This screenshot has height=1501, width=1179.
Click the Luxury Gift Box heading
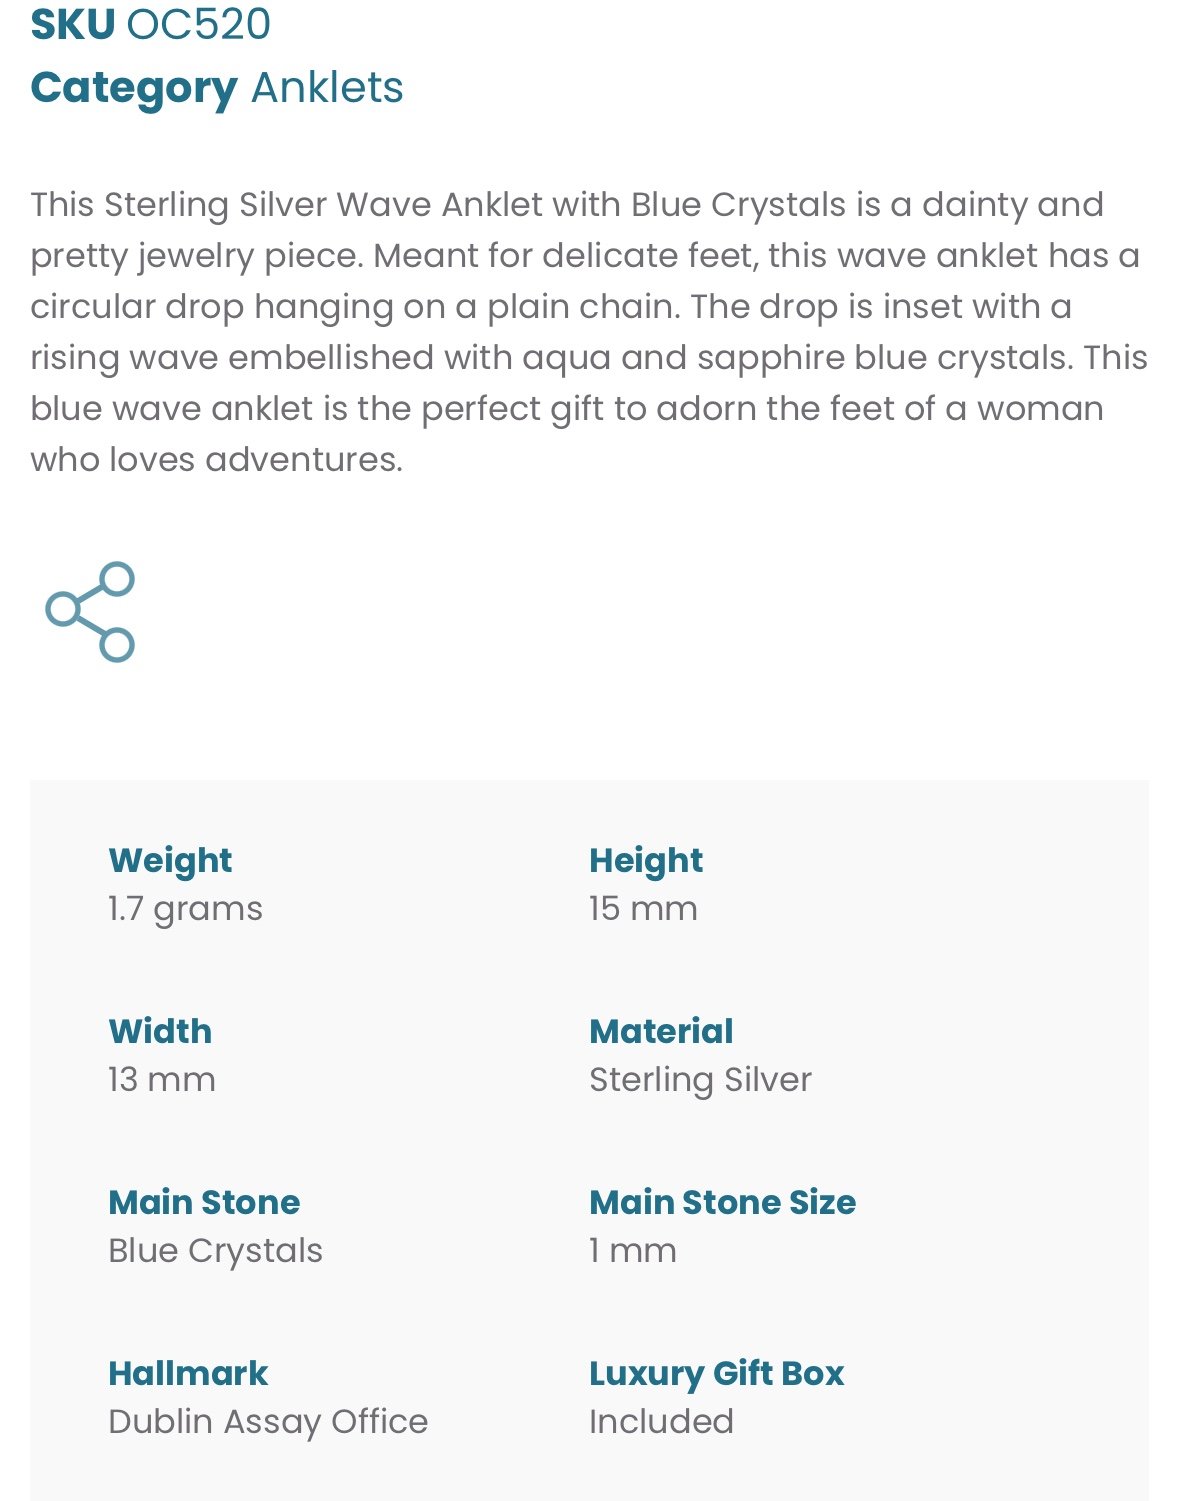(716, 1374)
